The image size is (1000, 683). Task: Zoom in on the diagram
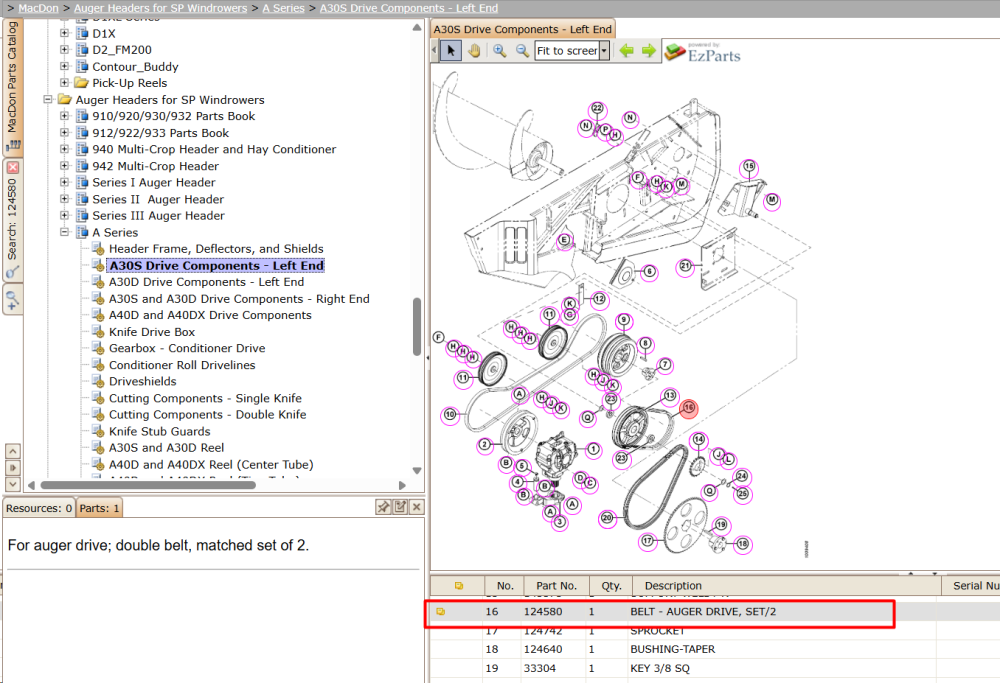499,50
